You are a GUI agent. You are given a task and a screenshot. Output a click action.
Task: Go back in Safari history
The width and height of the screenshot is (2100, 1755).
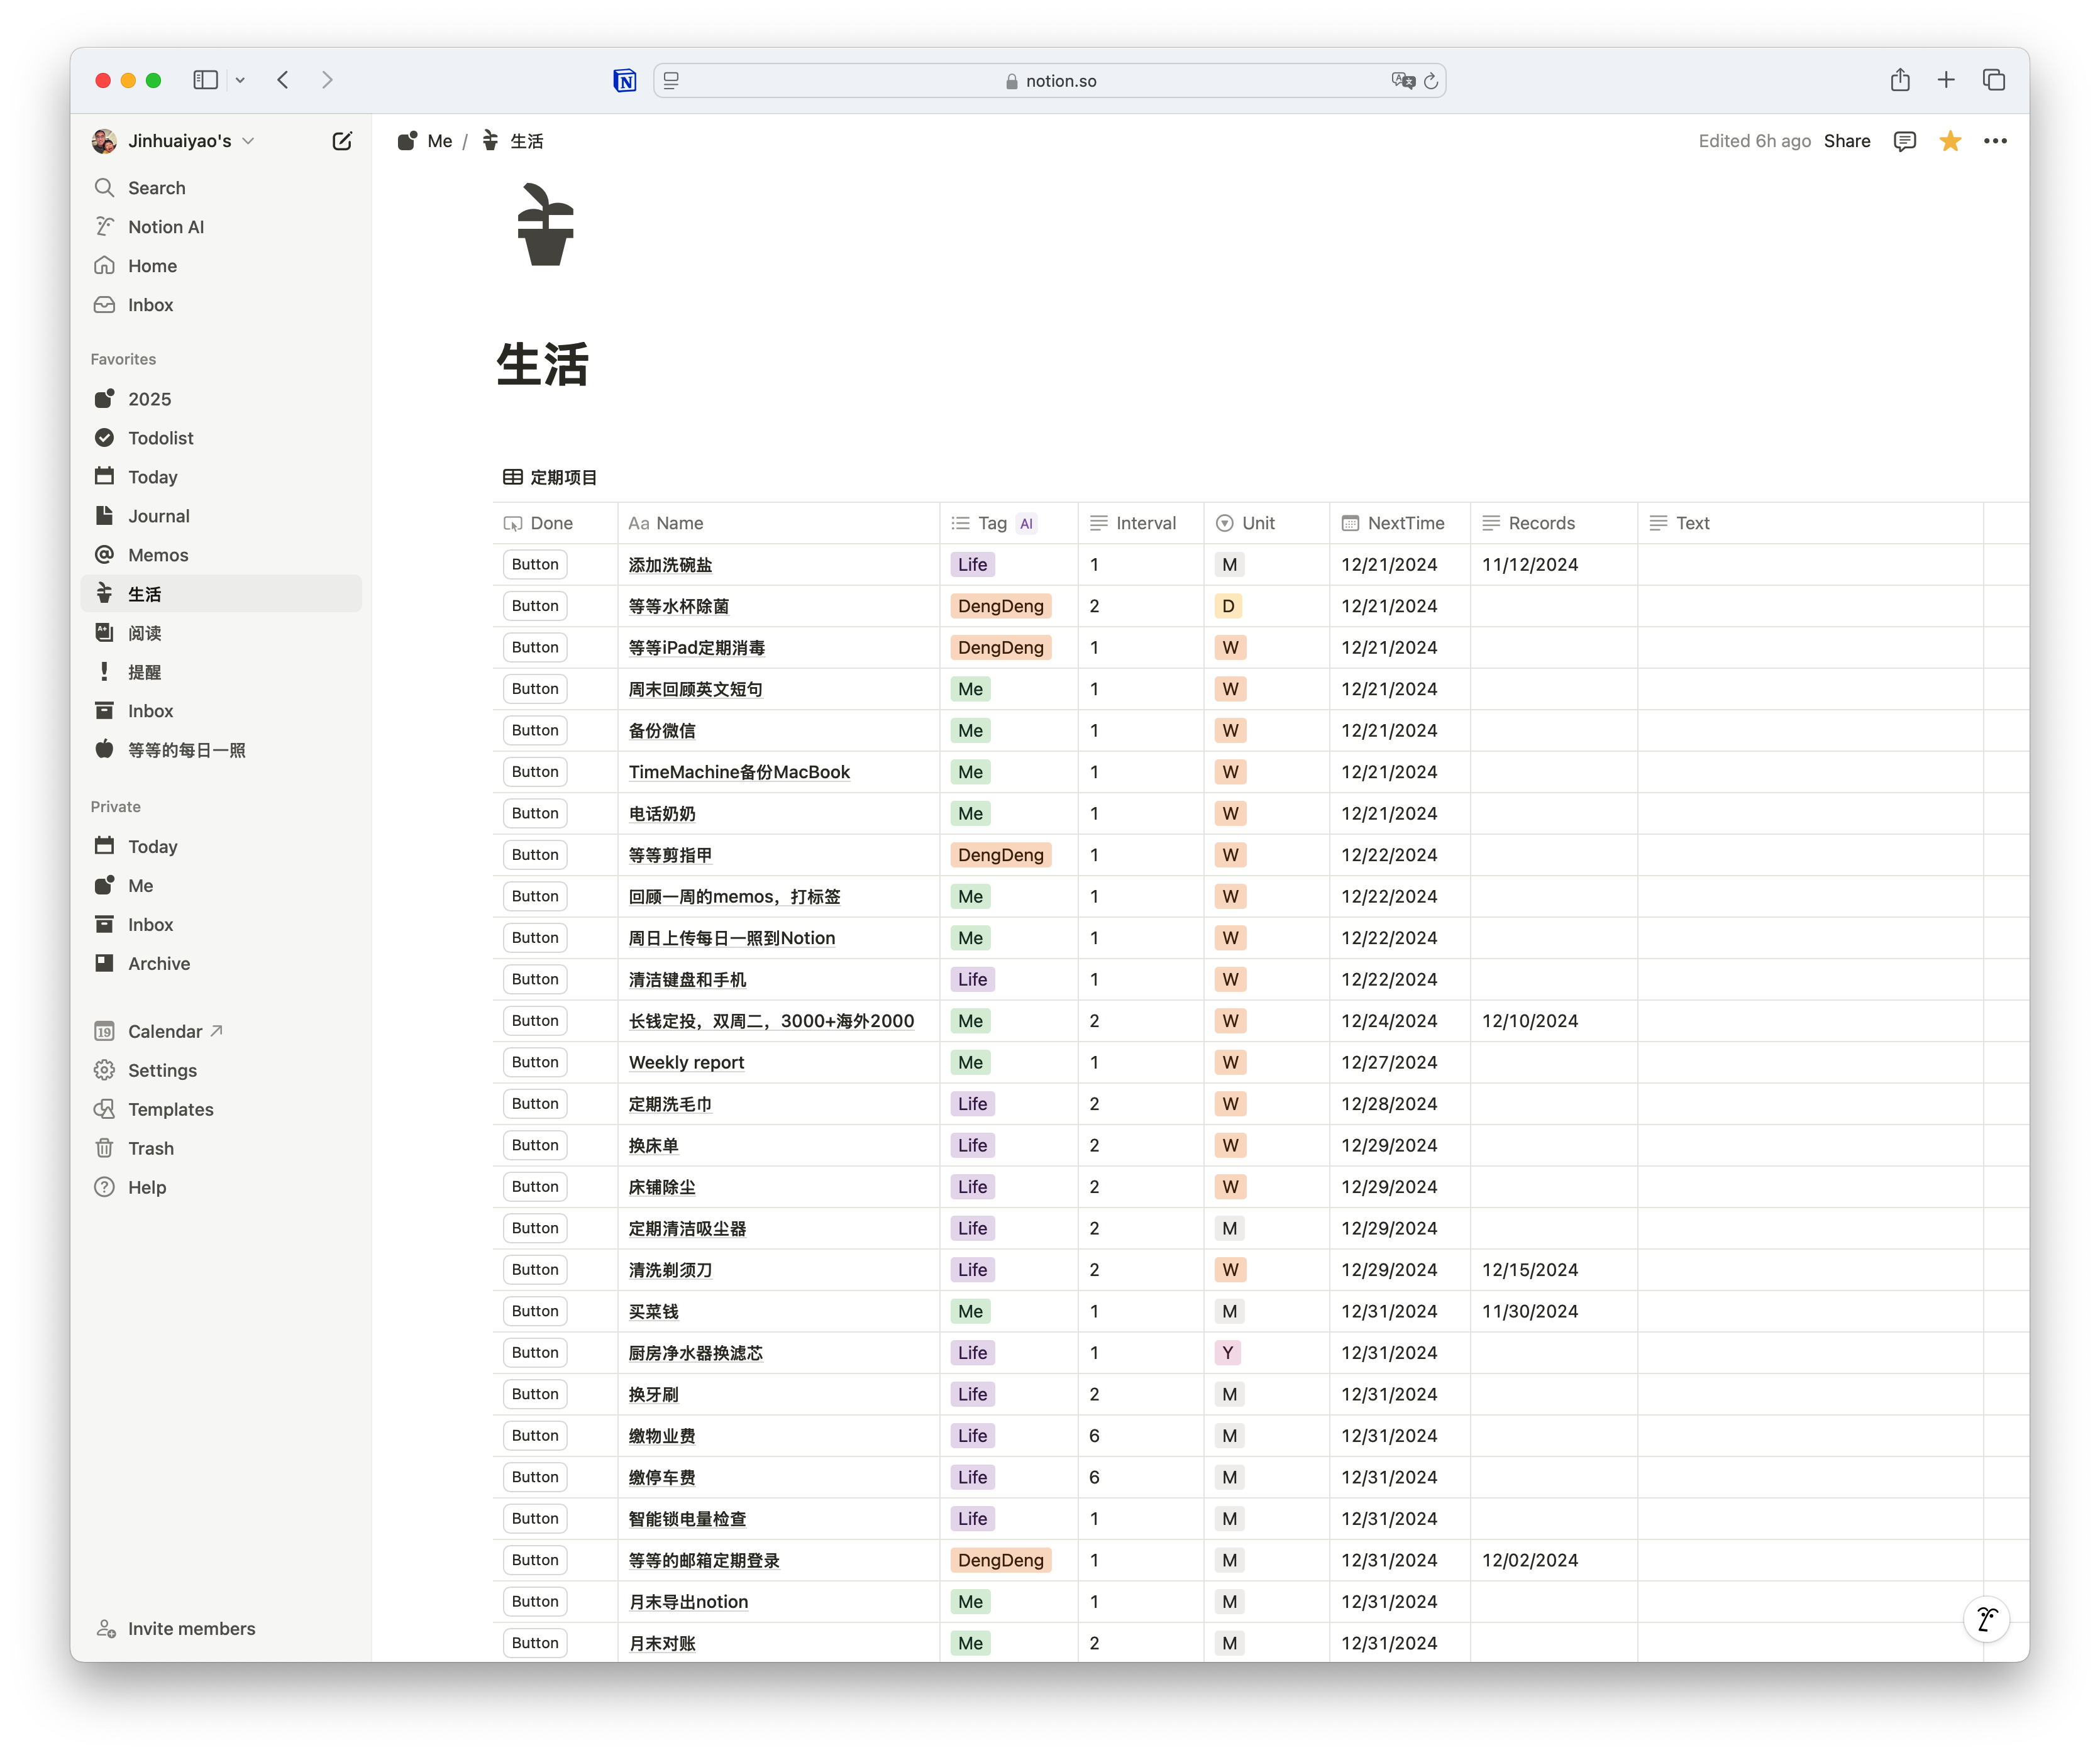point(283,80)
